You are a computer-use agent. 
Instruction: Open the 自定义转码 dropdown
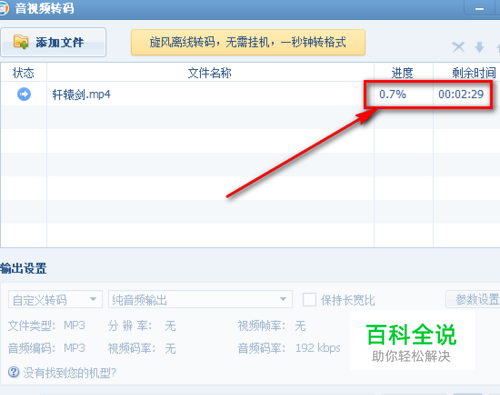(x=55, y=299)
